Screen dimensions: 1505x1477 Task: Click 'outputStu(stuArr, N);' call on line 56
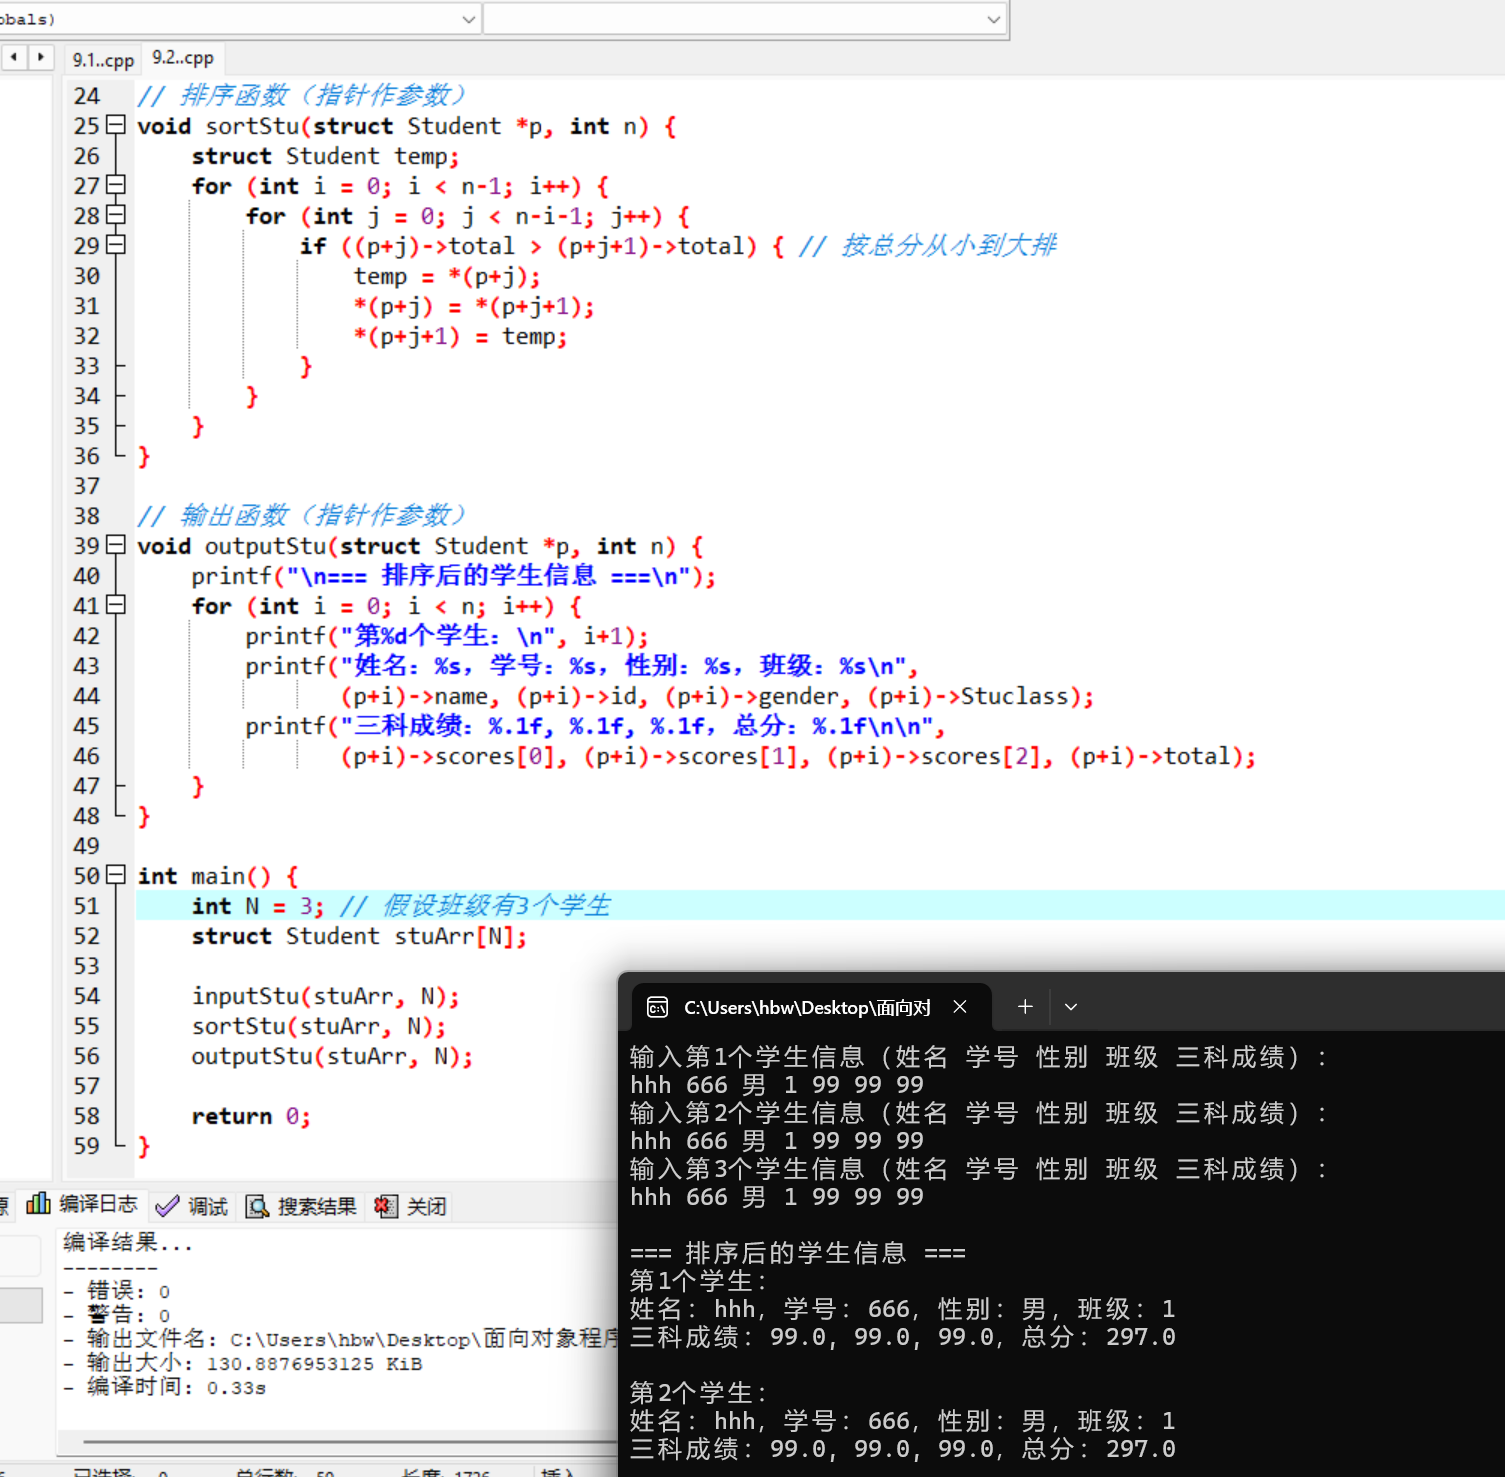coord(332,1056)
